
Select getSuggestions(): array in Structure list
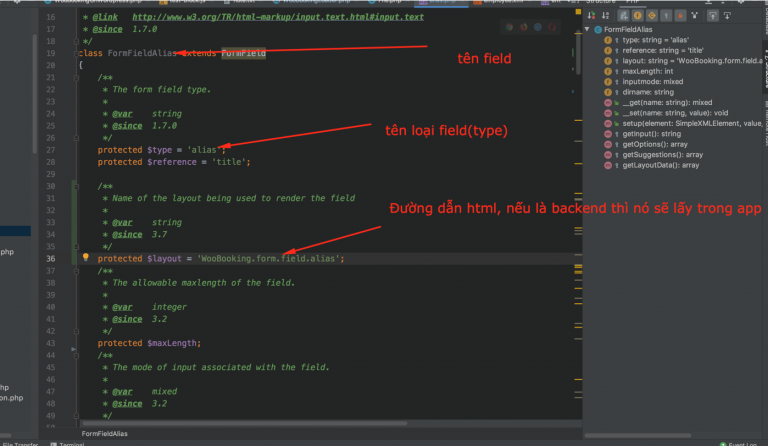662,154
